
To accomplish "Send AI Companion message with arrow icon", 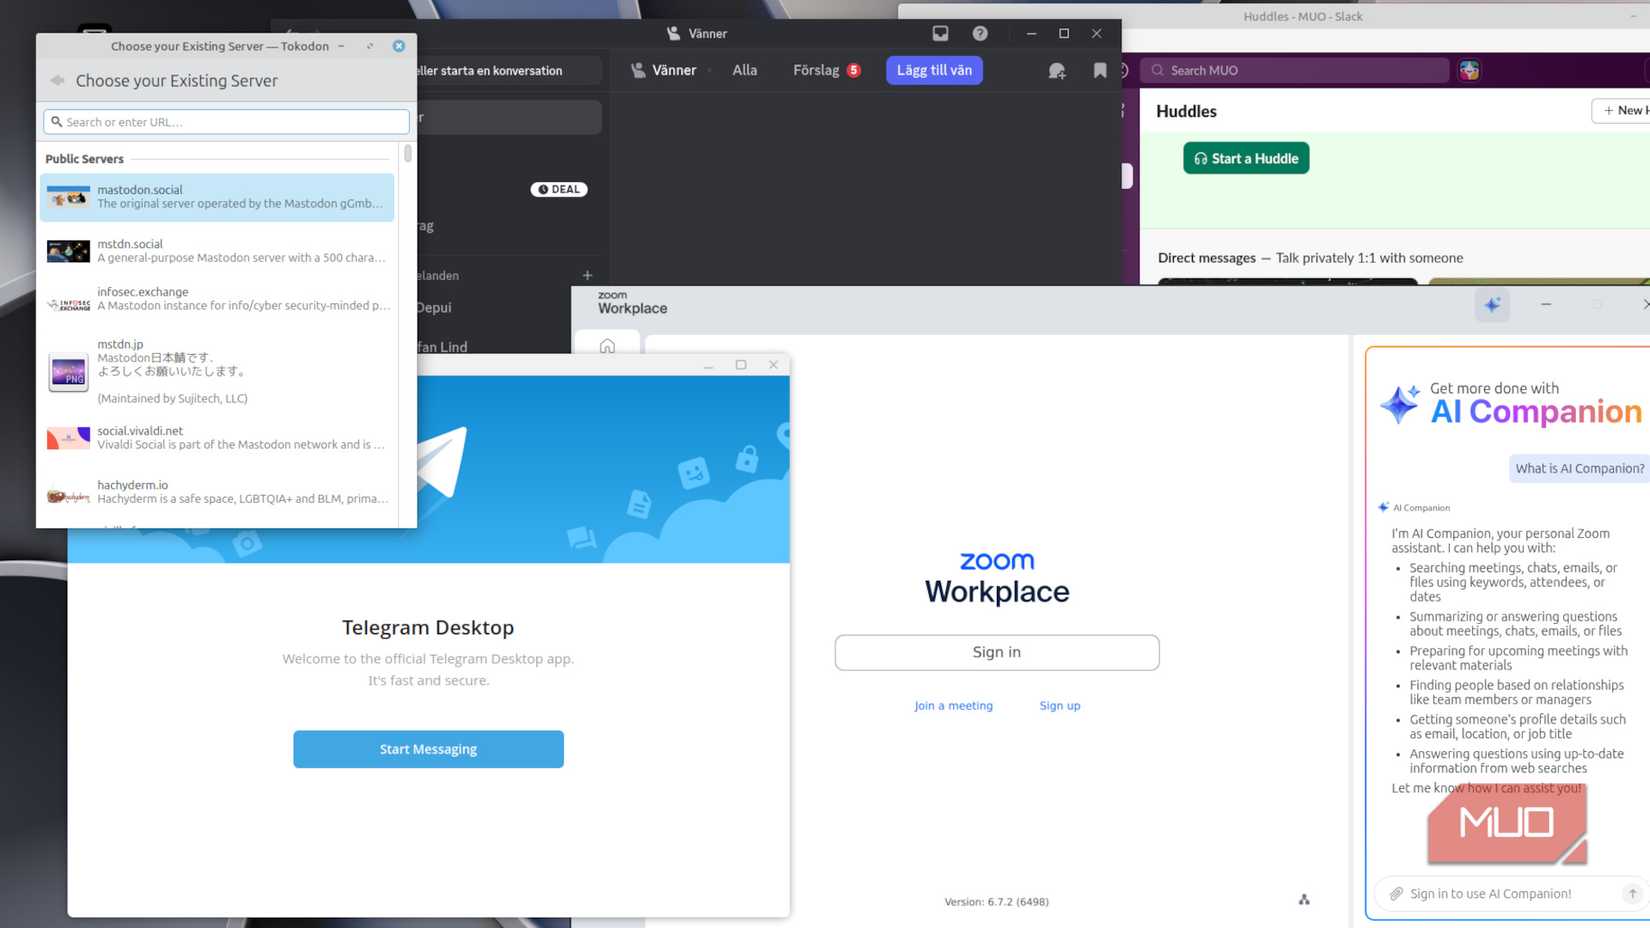I will click(1632, 893).
